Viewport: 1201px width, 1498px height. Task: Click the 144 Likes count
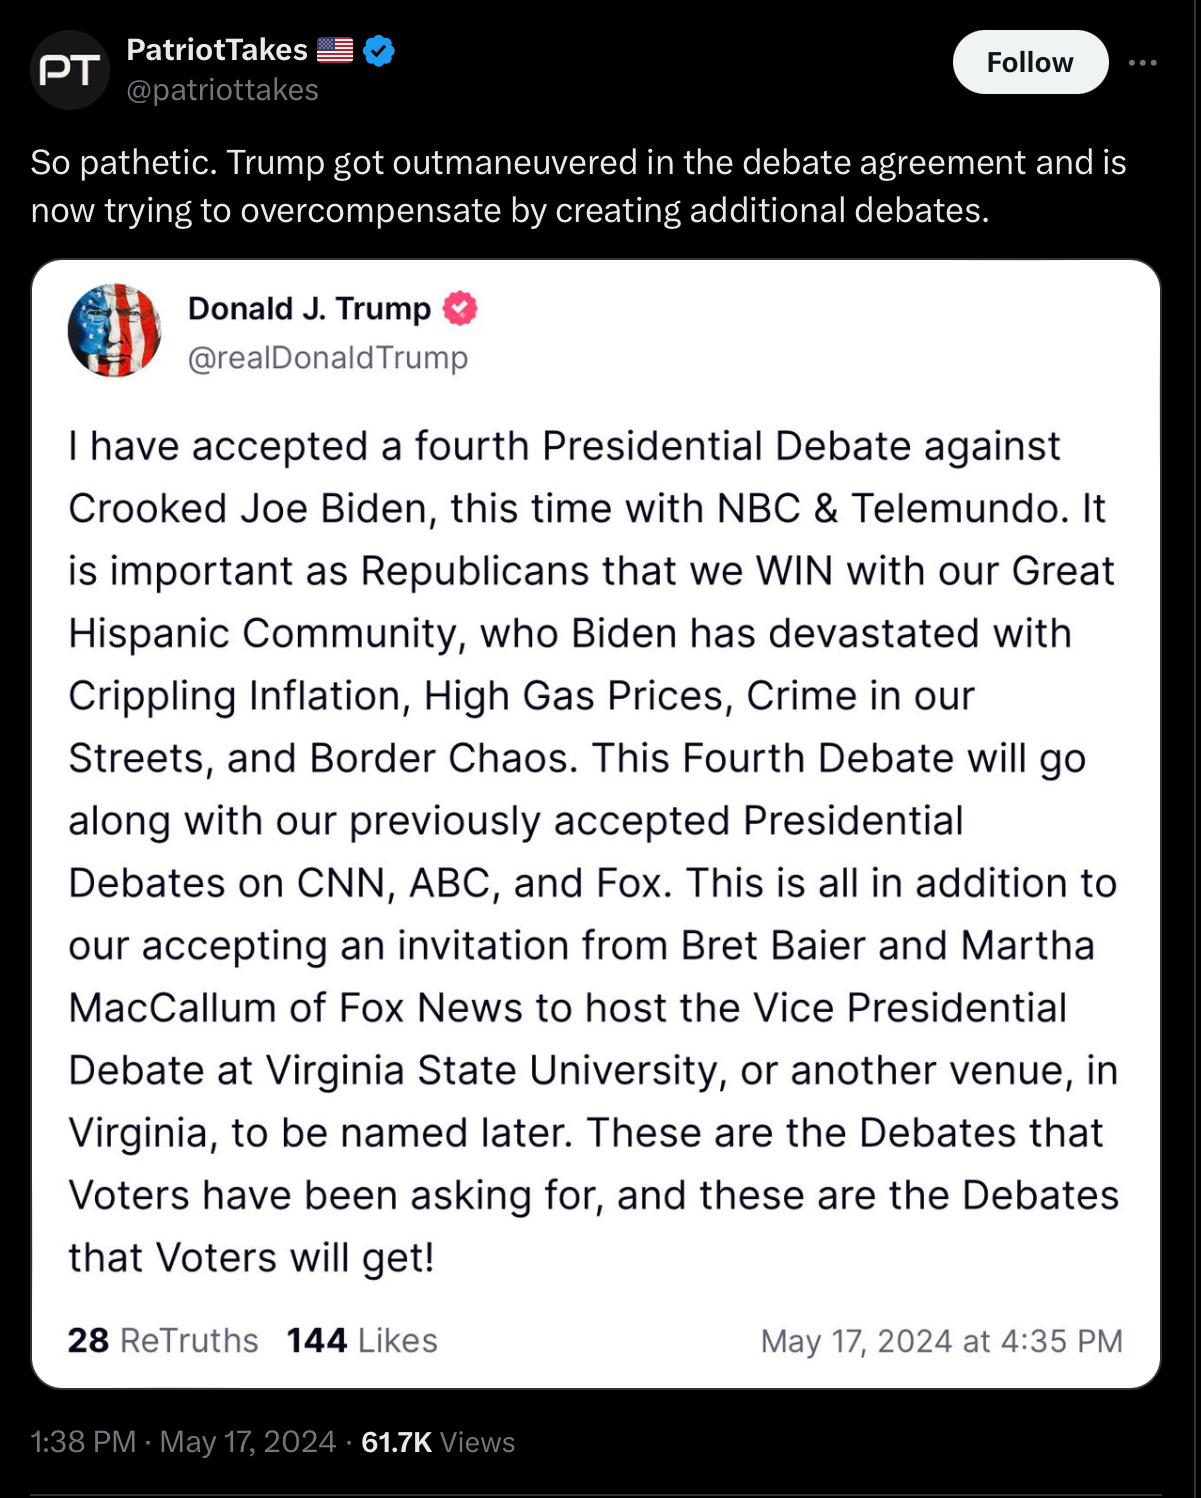click(362, 1340)
